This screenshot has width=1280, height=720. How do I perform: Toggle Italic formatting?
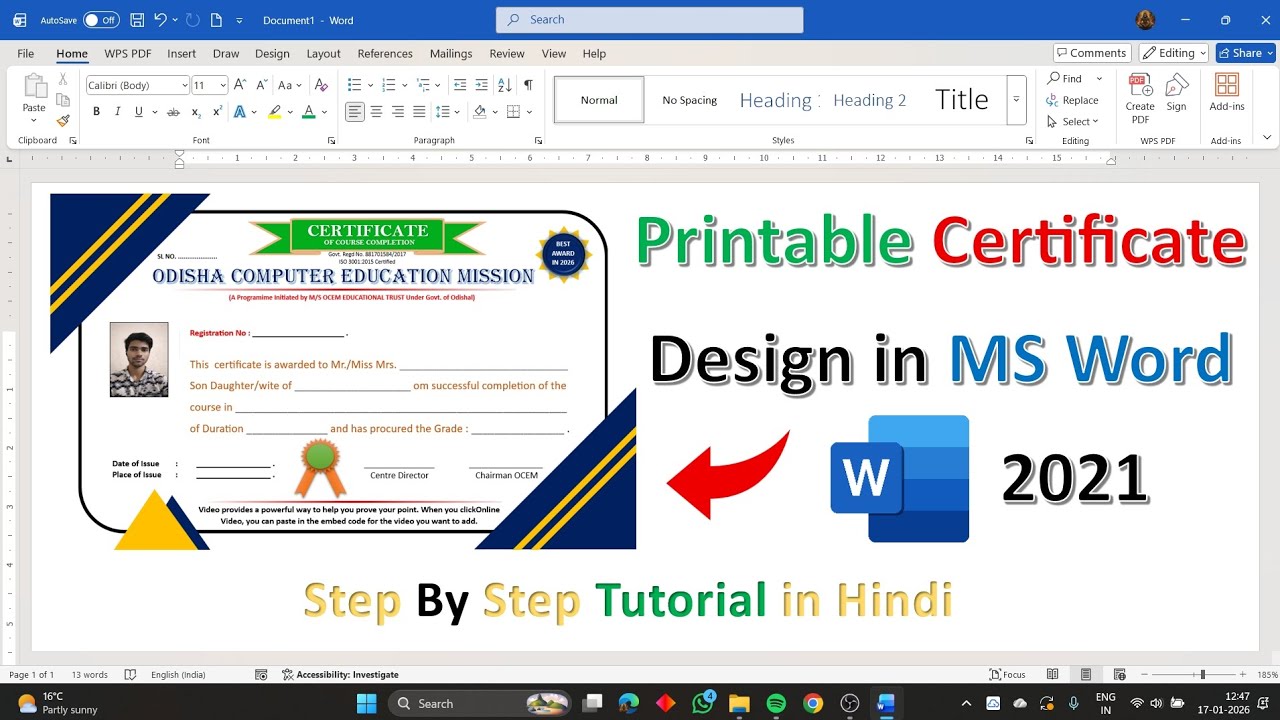coord(117,112)
